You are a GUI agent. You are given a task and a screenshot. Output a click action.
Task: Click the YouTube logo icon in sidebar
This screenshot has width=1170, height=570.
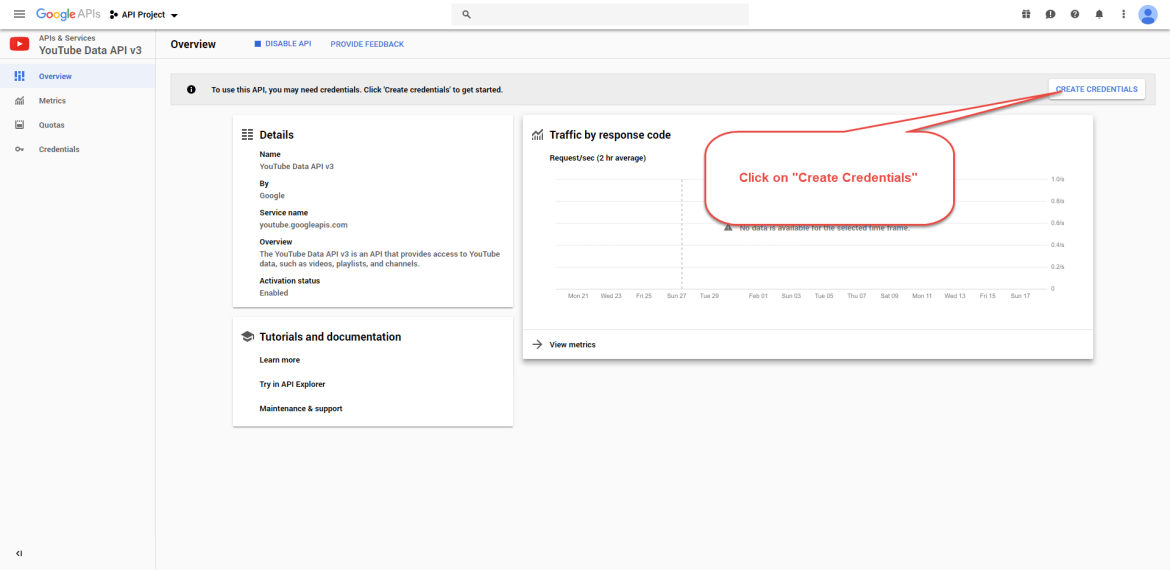click(19, 44)
